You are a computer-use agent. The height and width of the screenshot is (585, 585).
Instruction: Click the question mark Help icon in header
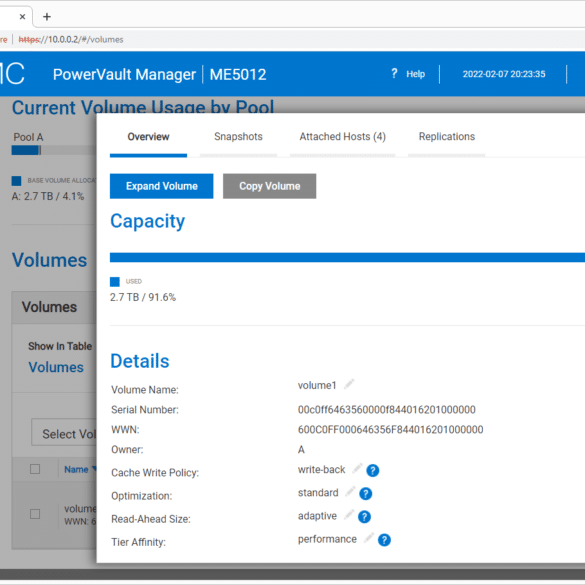pyautogui.click(x=394, y=73)
